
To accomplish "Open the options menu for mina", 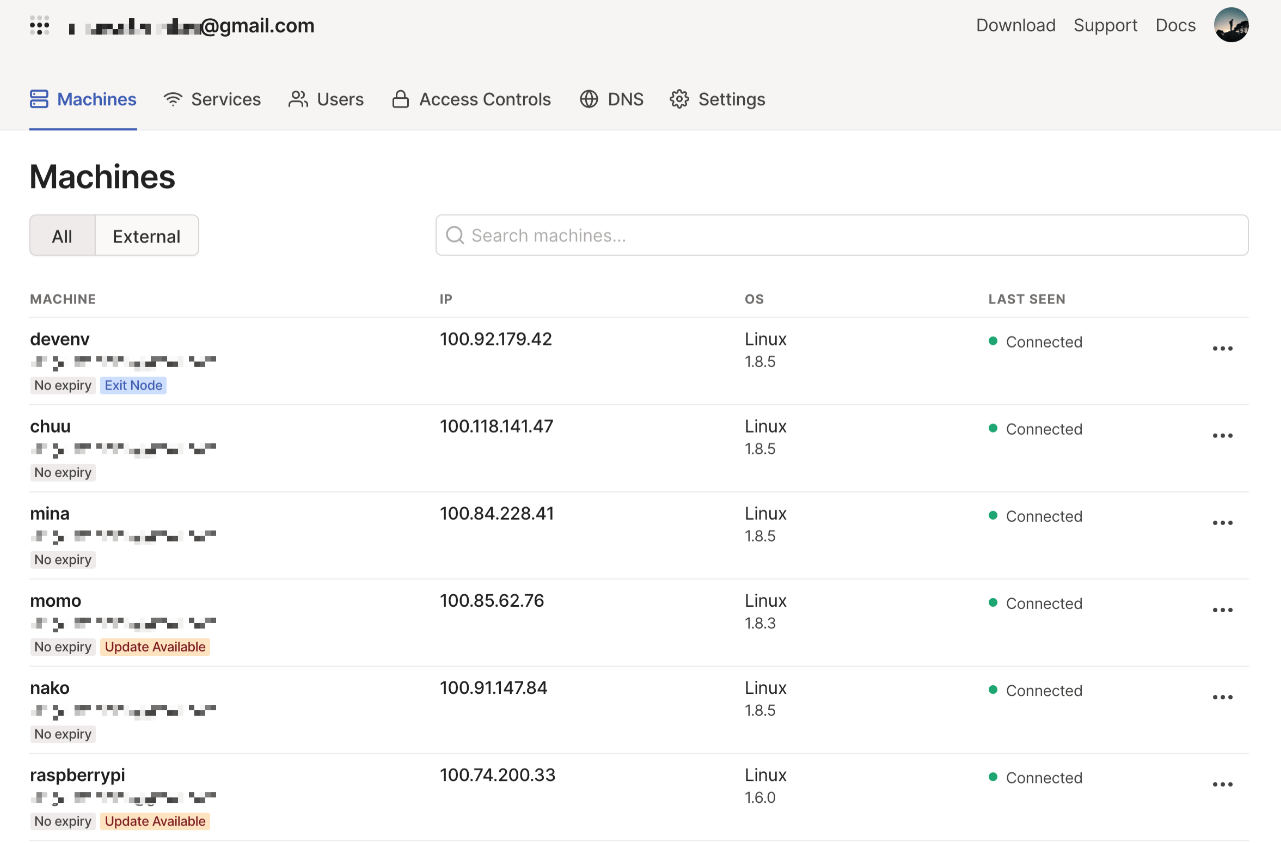I will tap(1222, 523).
